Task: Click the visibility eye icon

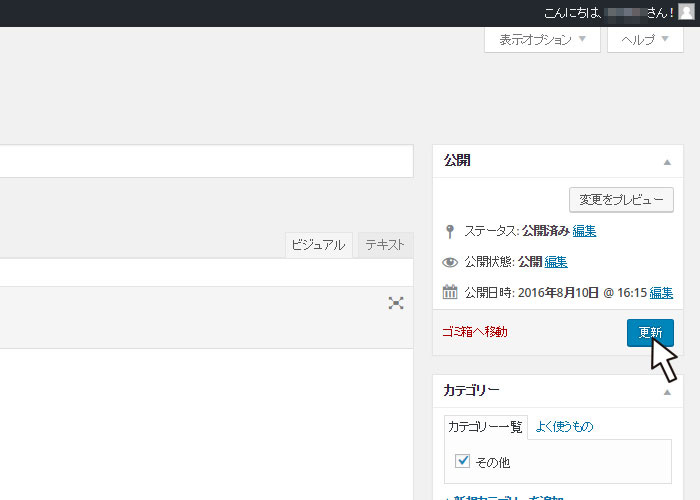Action: click(x=450, y=262)
